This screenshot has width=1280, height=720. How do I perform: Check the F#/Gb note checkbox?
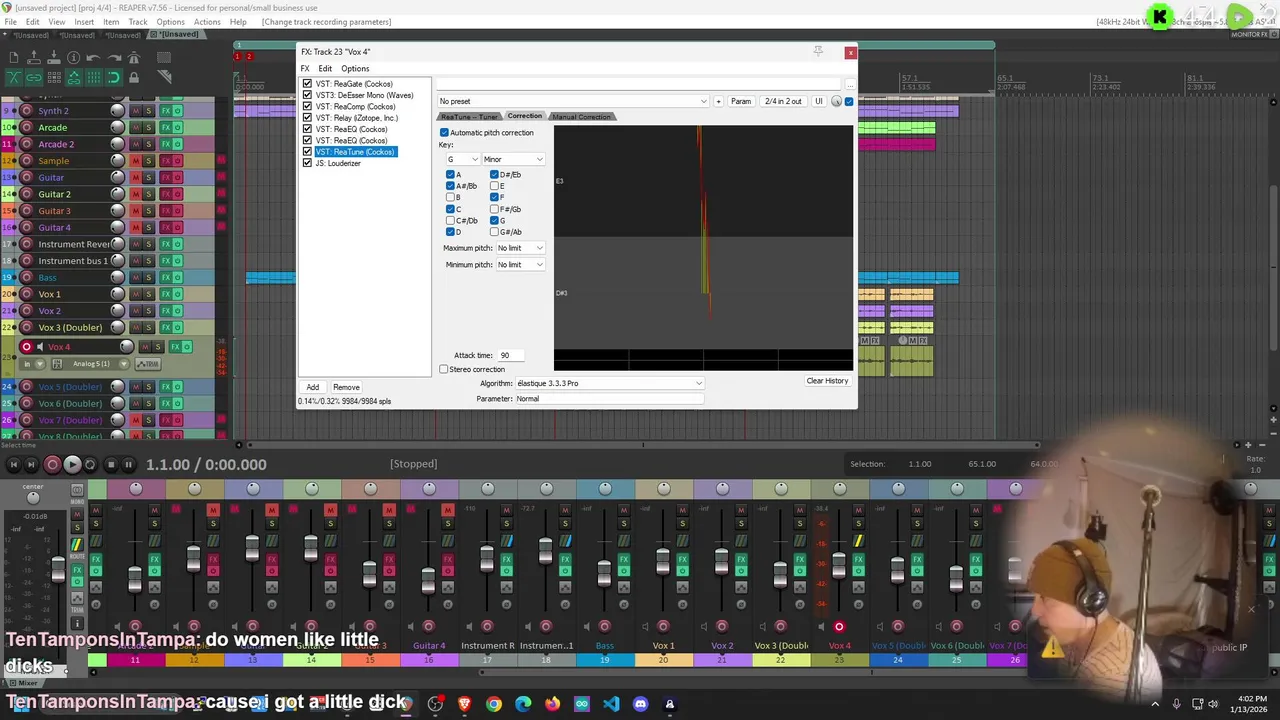click(494, 209)
